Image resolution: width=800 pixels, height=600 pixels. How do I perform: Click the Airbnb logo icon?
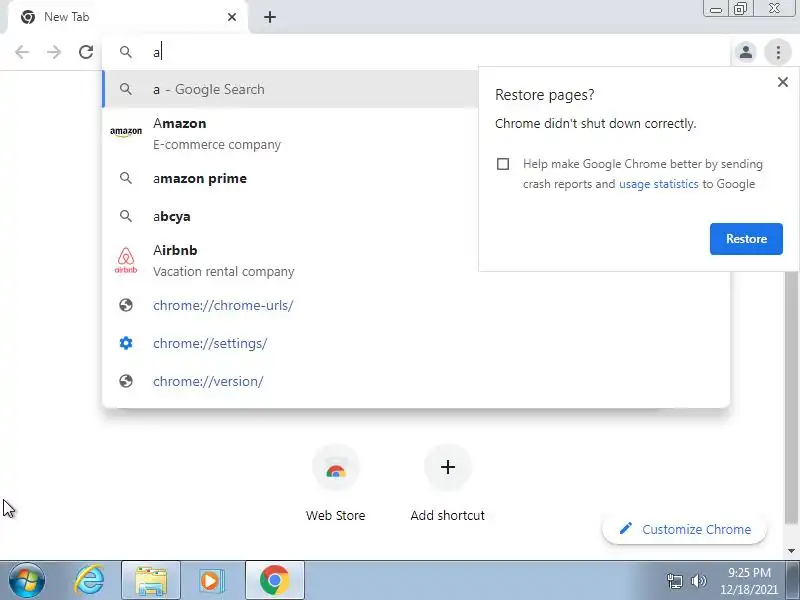click(126, 260)
